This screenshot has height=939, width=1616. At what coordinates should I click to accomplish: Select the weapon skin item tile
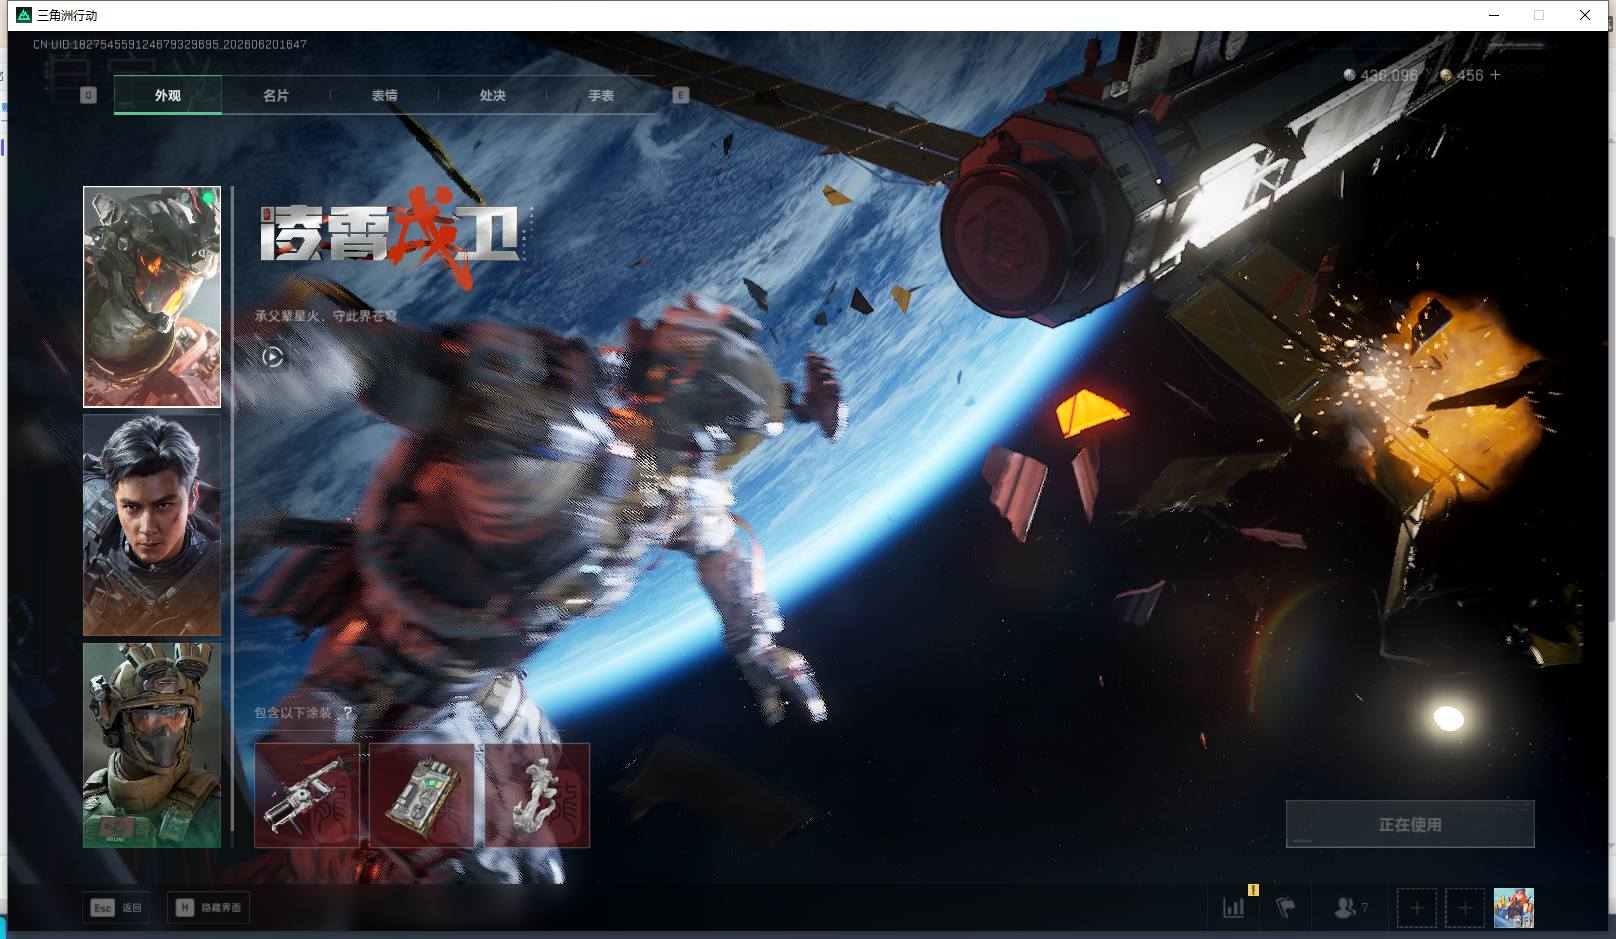[x=307, y=795]
